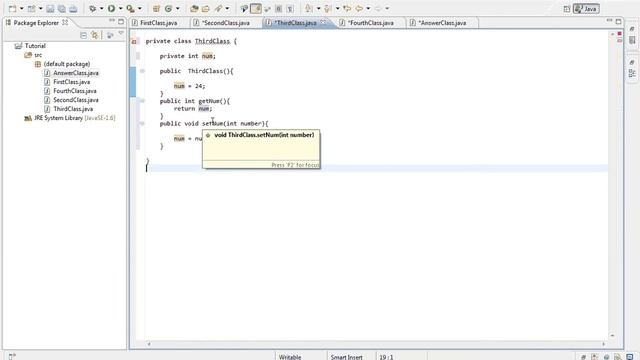Image resolution: width=640 pixels, height=360 pixels.
Task: Click the green Run button icon
Action: (x=111, y=9)
